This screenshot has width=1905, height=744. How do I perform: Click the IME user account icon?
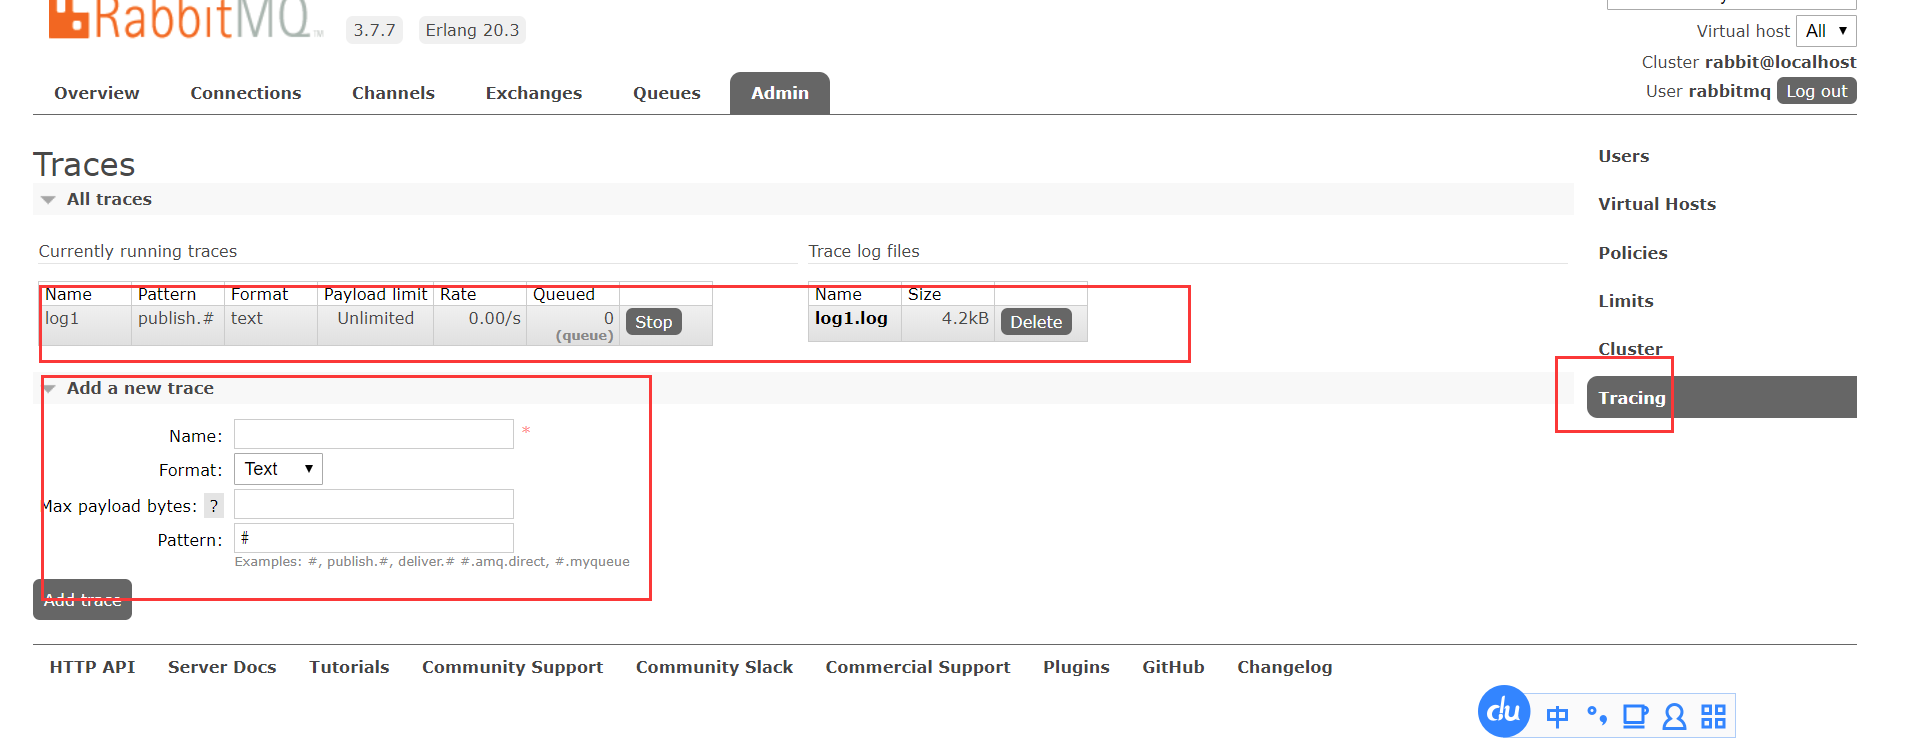click(x=1674, y=716)
